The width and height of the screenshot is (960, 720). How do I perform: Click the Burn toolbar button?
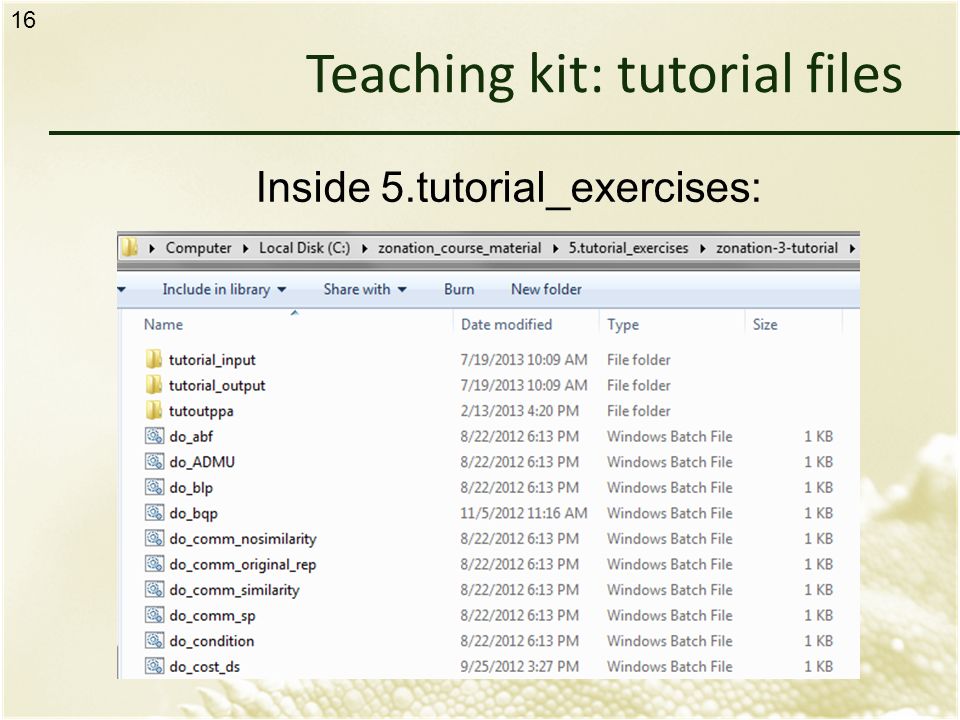coord(459,289)
